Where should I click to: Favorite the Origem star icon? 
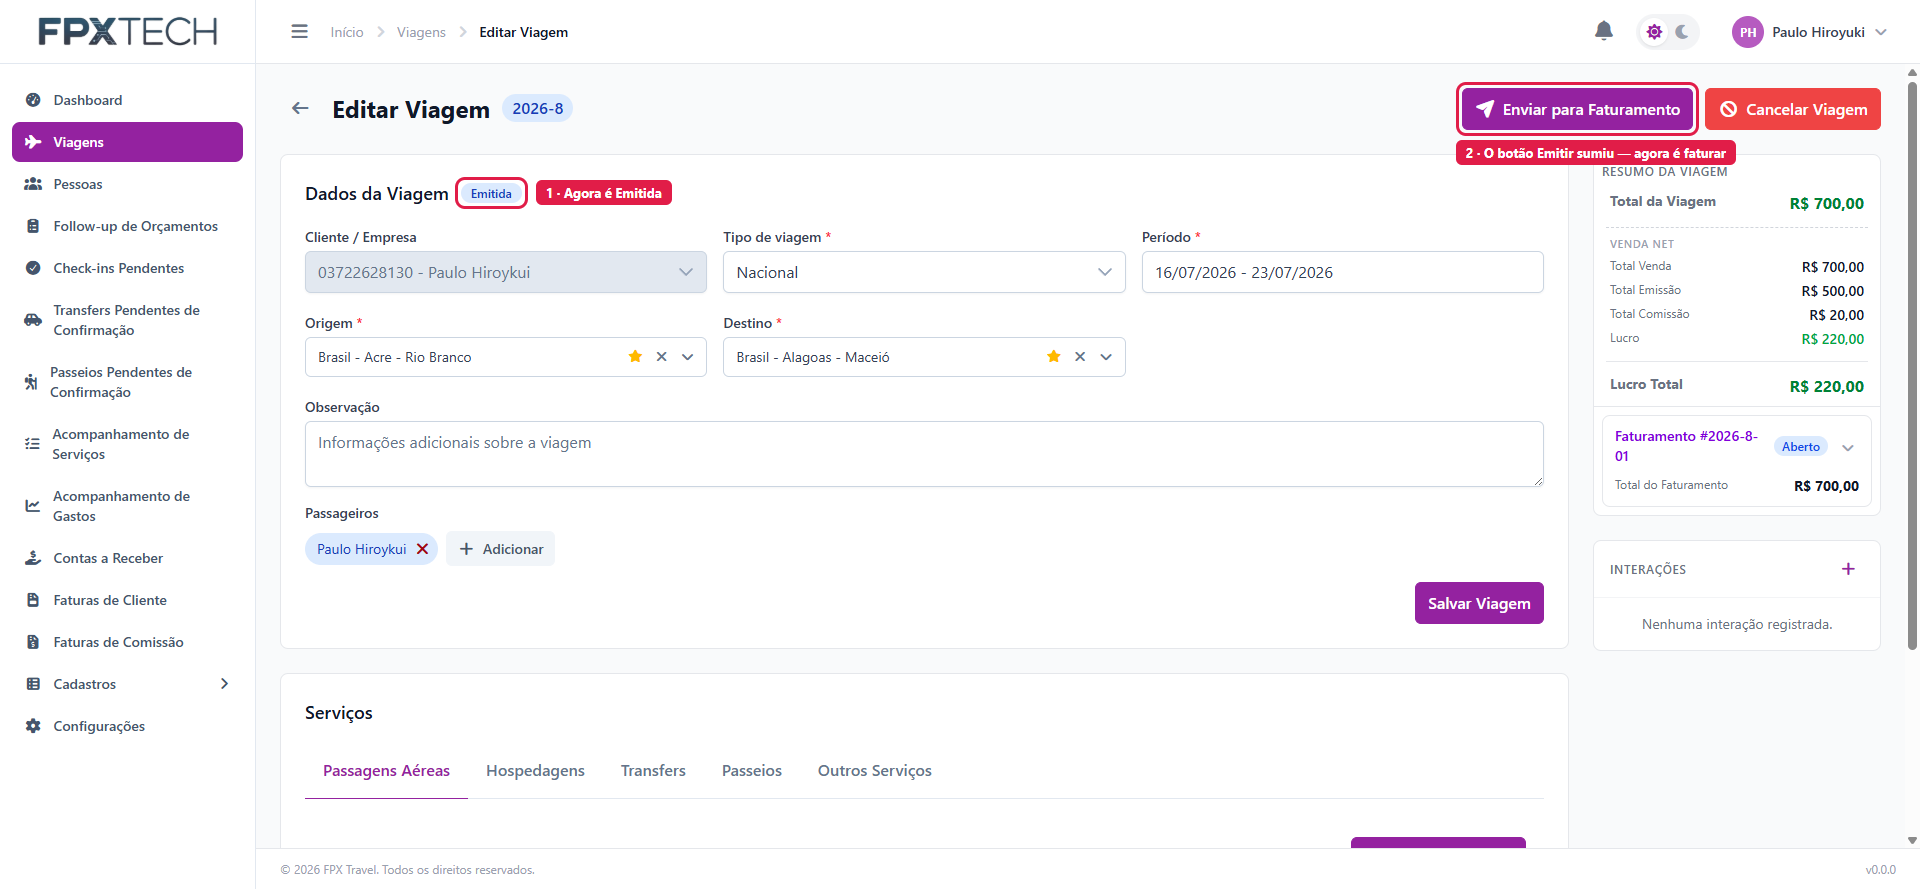(x=635, y=357)
